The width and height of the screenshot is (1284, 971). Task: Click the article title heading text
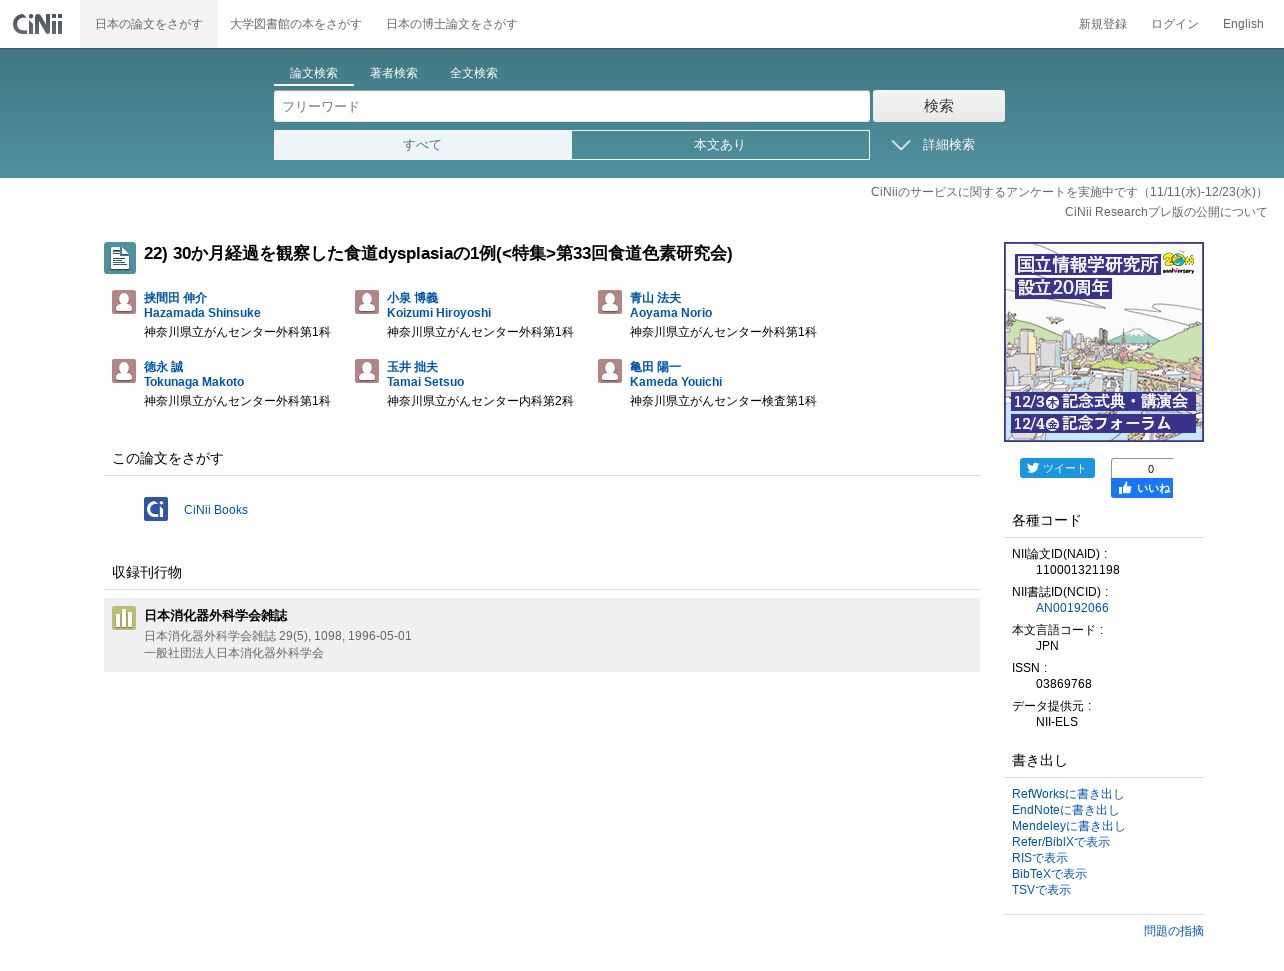click(x=438, y=253)
